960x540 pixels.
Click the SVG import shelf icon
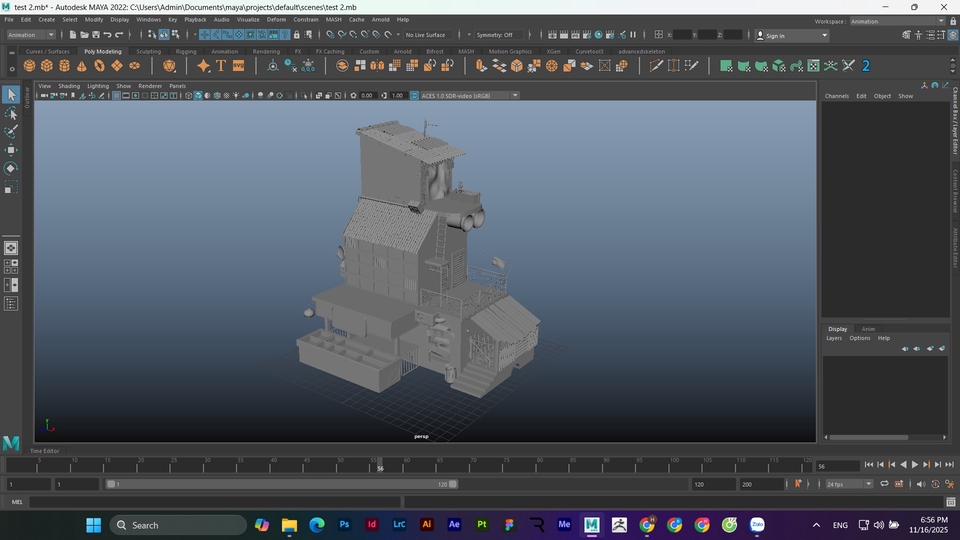pos(238,66)
